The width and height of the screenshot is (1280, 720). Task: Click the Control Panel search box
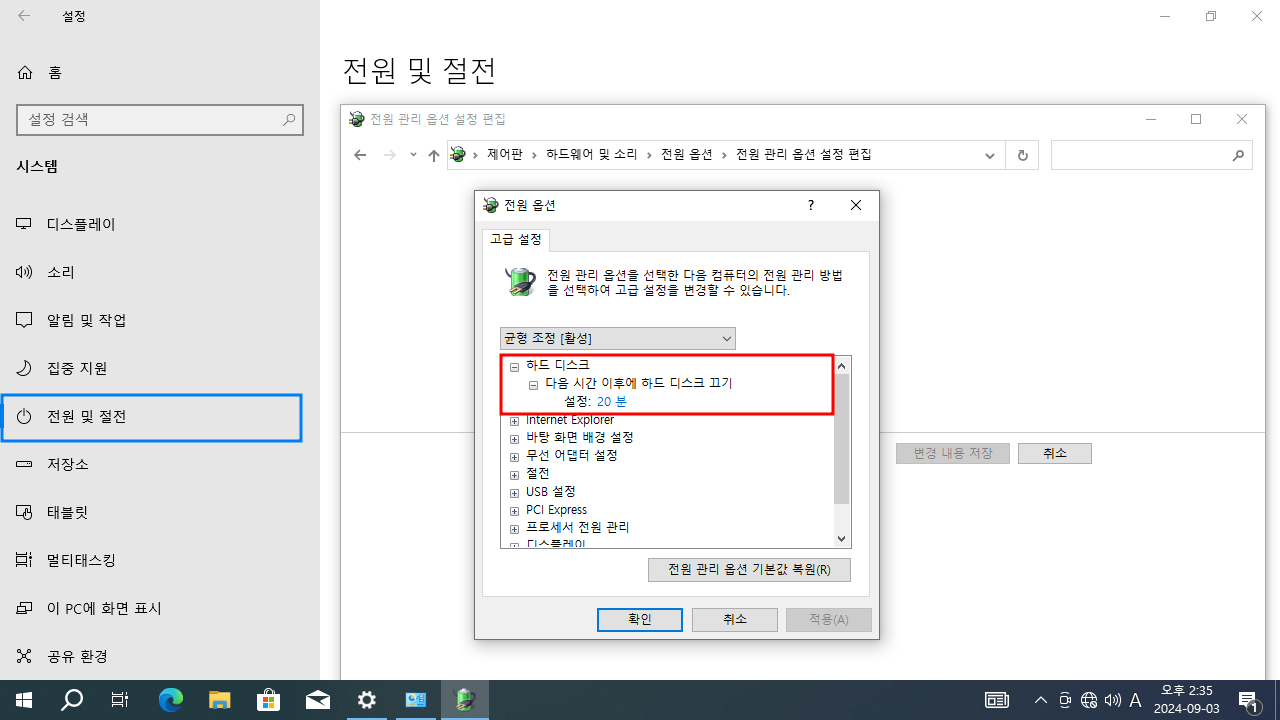(1151, 155)
